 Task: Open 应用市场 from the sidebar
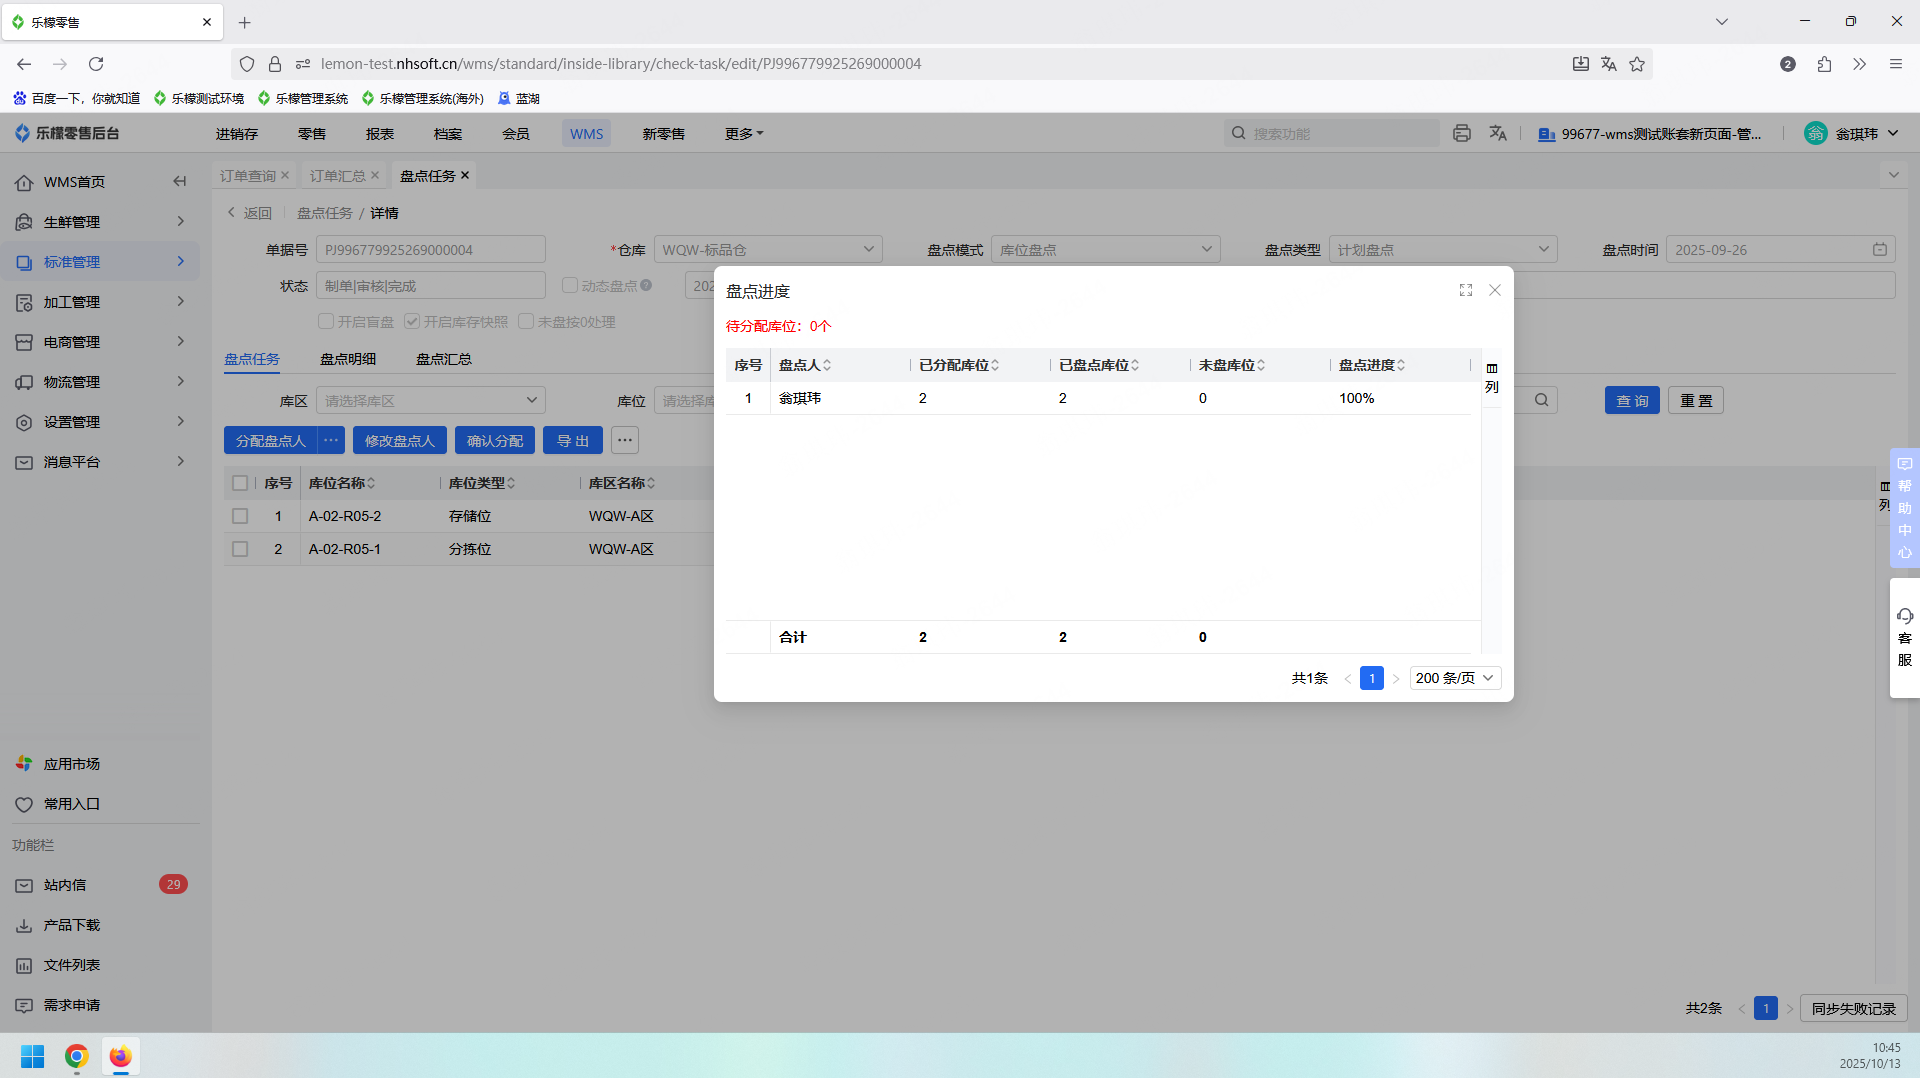click(x=71, y=764)
